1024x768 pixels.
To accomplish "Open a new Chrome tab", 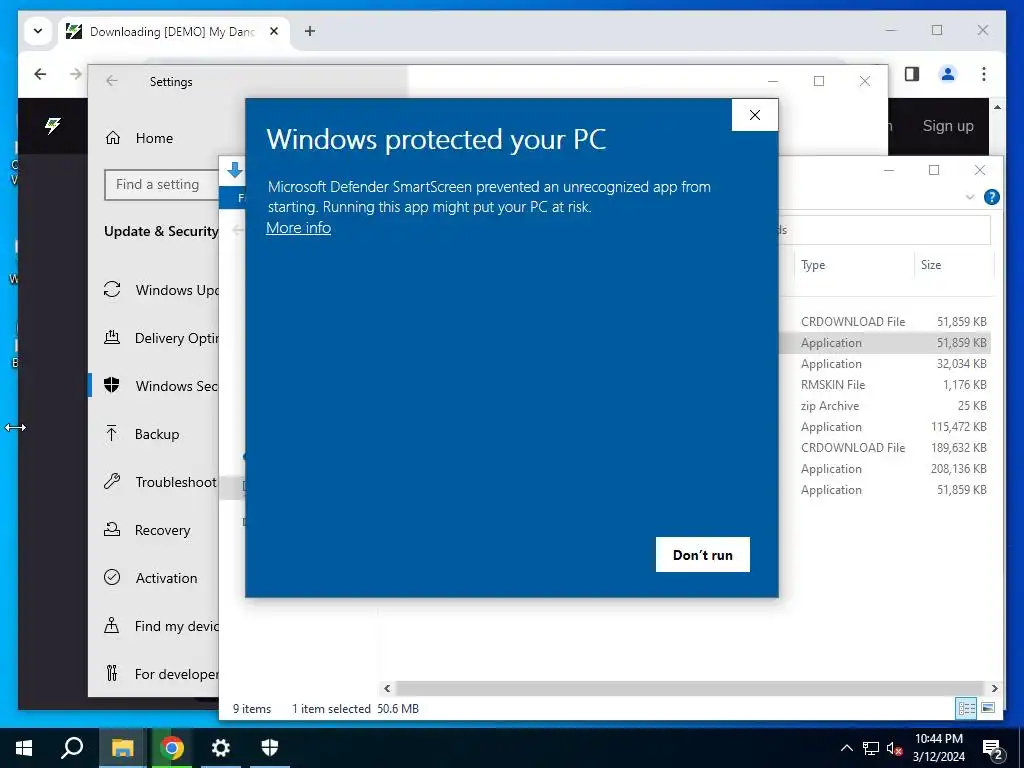I will (310, 31).
